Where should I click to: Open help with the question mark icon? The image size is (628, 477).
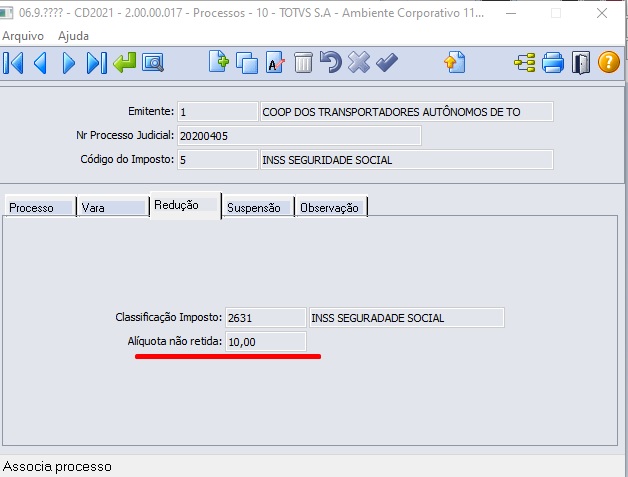tap(608, 62)
